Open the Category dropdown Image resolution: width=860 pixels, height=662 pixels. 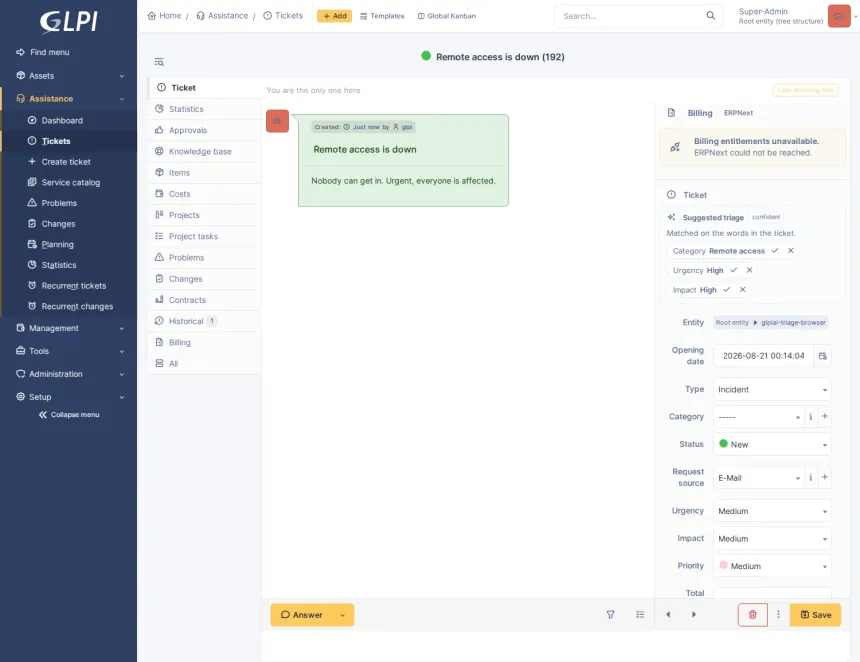point(759,417)
